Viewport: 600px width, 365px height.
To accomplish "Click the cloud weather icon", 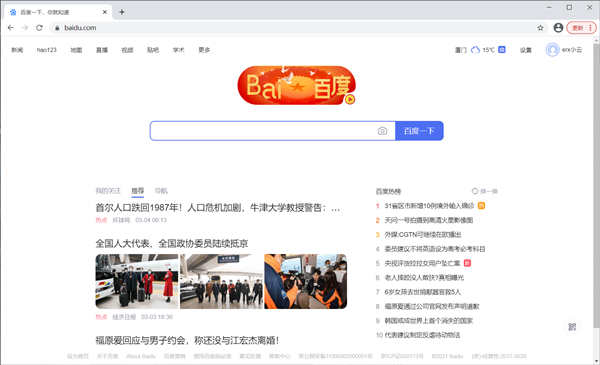I will (475, 50).
